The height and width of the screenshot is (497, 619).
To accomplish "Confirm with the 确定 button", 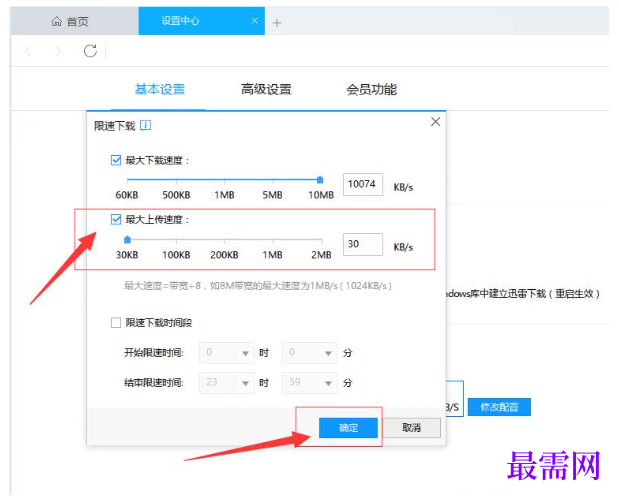I will tap(348, 428).
